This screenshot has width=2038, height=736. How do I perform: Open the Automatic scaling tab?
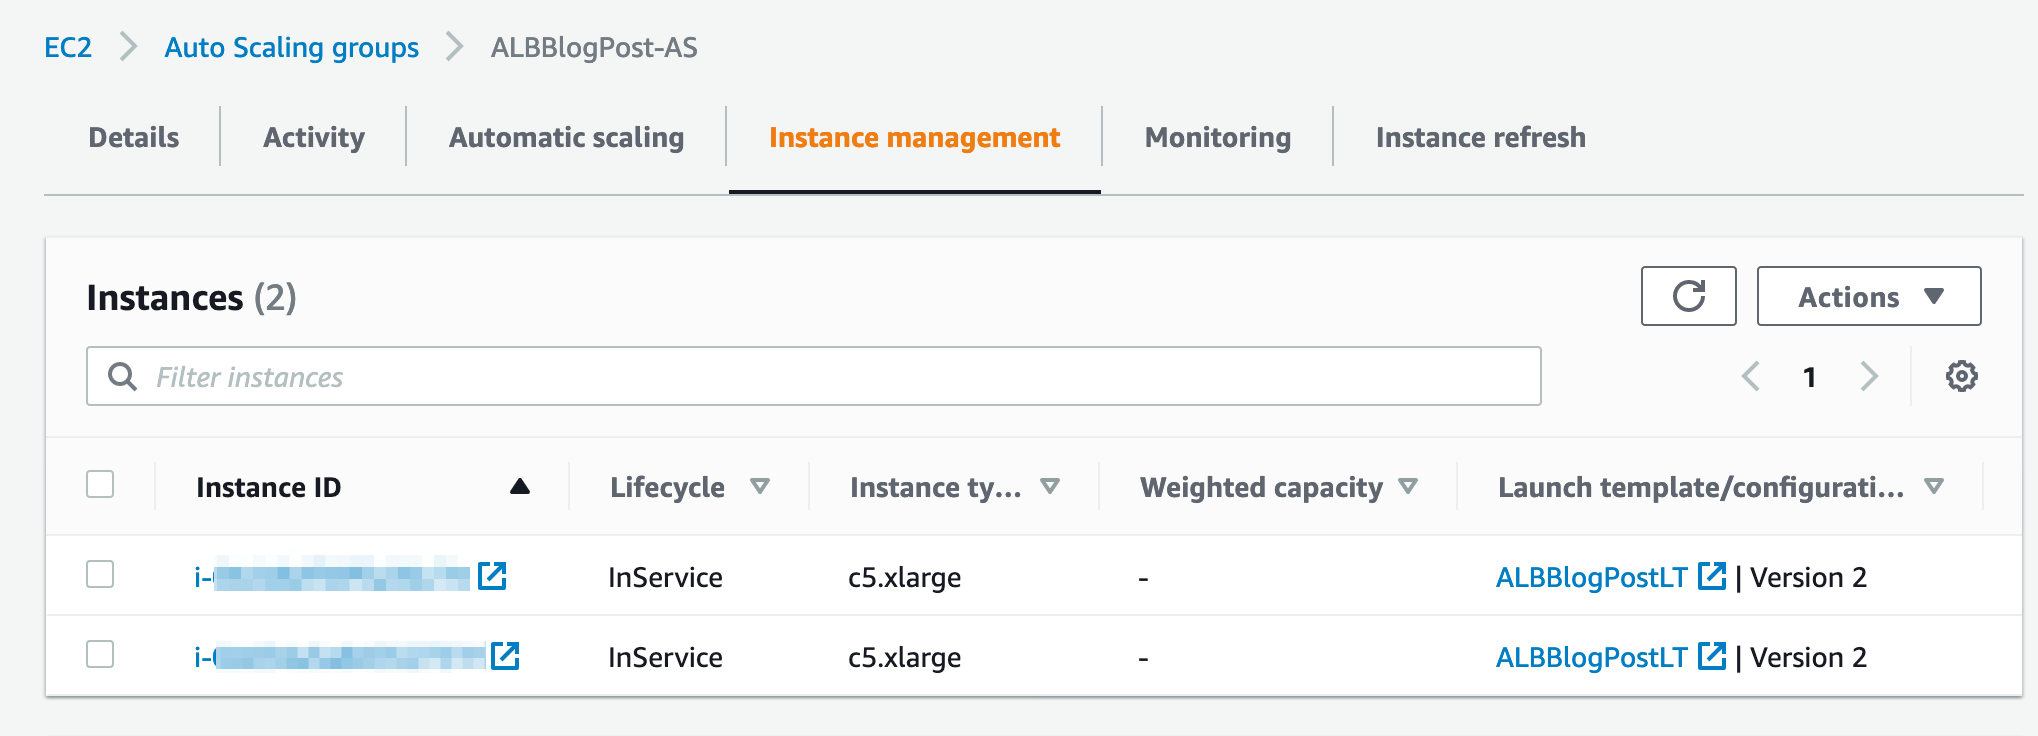(566, 138)
